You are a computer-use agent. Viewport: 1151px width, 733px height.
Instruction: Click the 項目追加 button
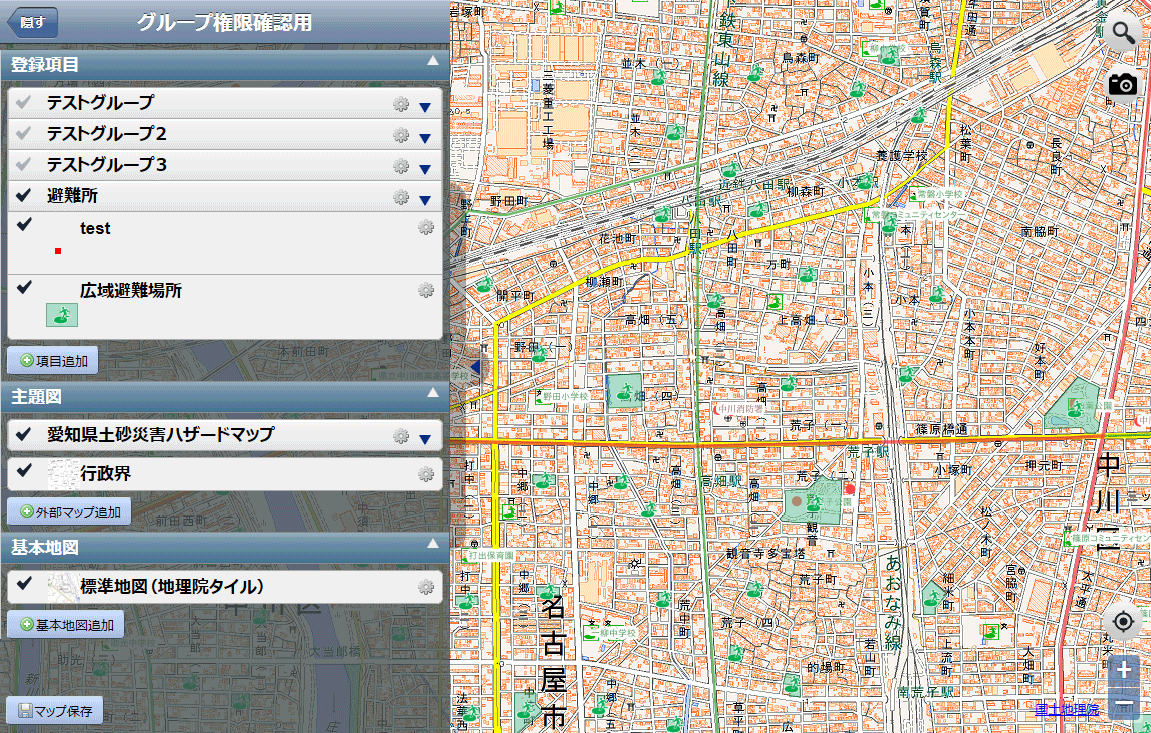53,360
